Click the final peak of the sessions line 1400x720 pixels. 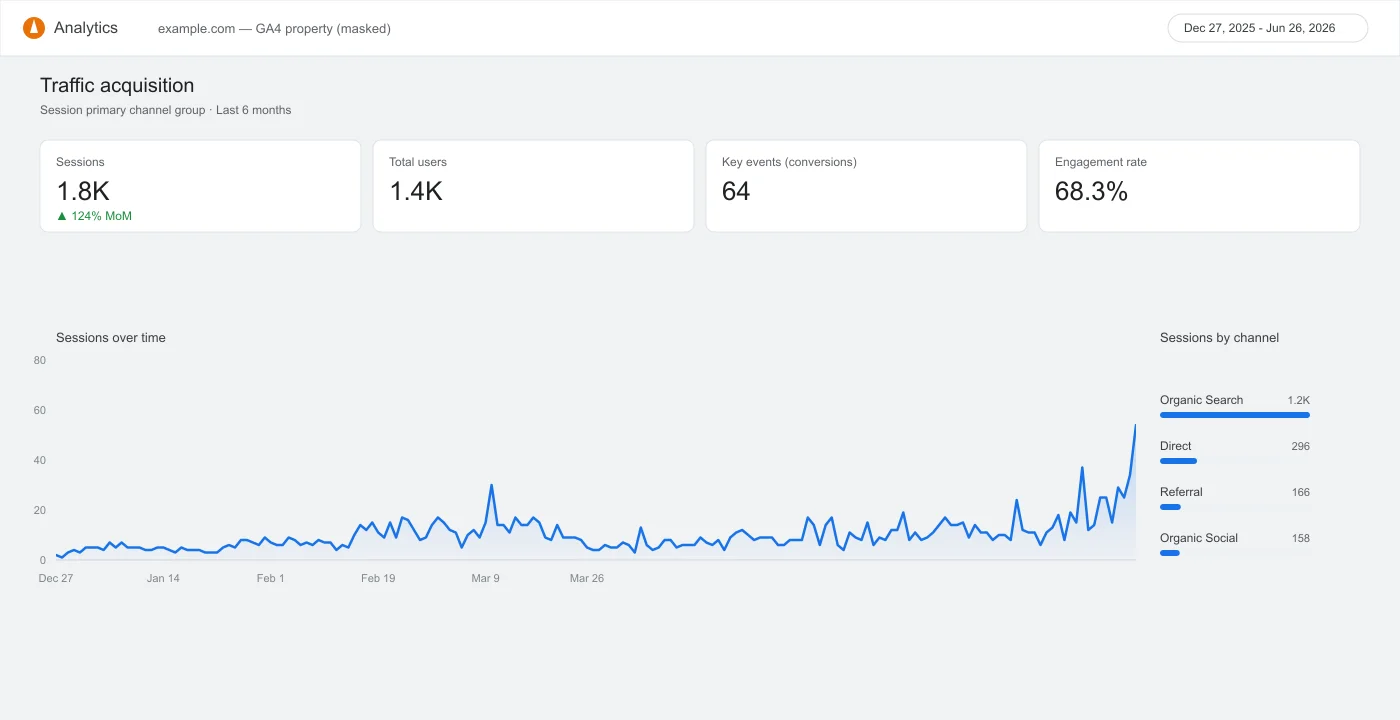click(x=1135, y=425)
